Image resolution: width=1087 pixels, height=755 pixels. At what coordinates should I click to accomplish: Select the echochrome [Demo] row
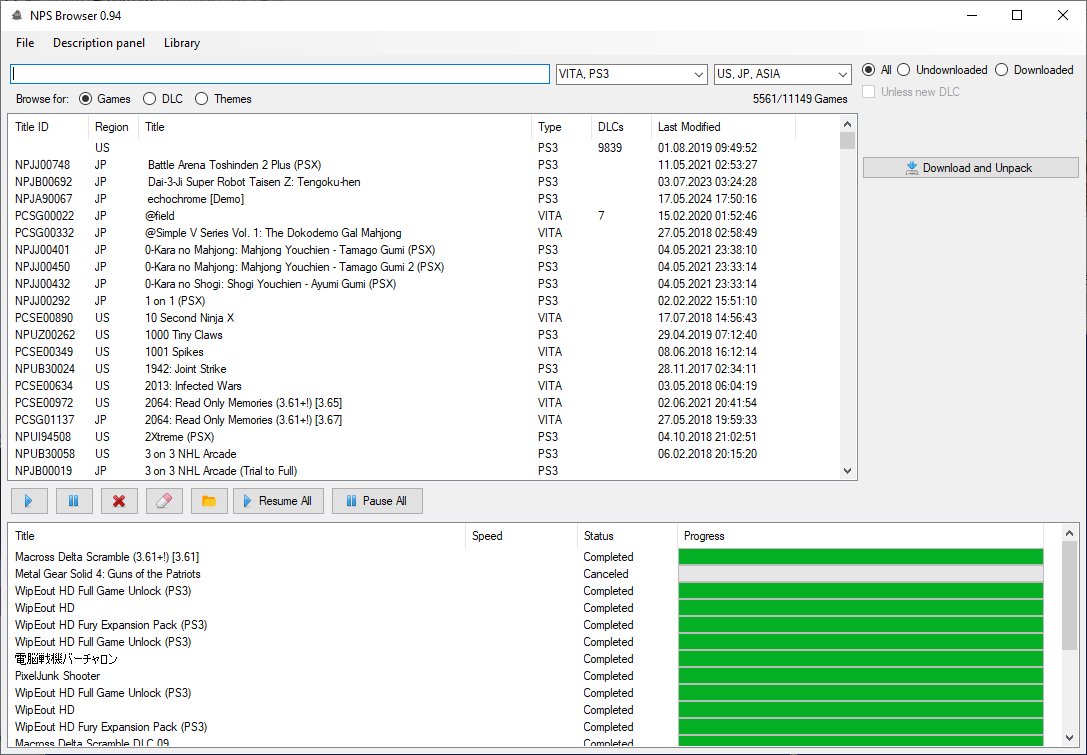coord(426,199)
